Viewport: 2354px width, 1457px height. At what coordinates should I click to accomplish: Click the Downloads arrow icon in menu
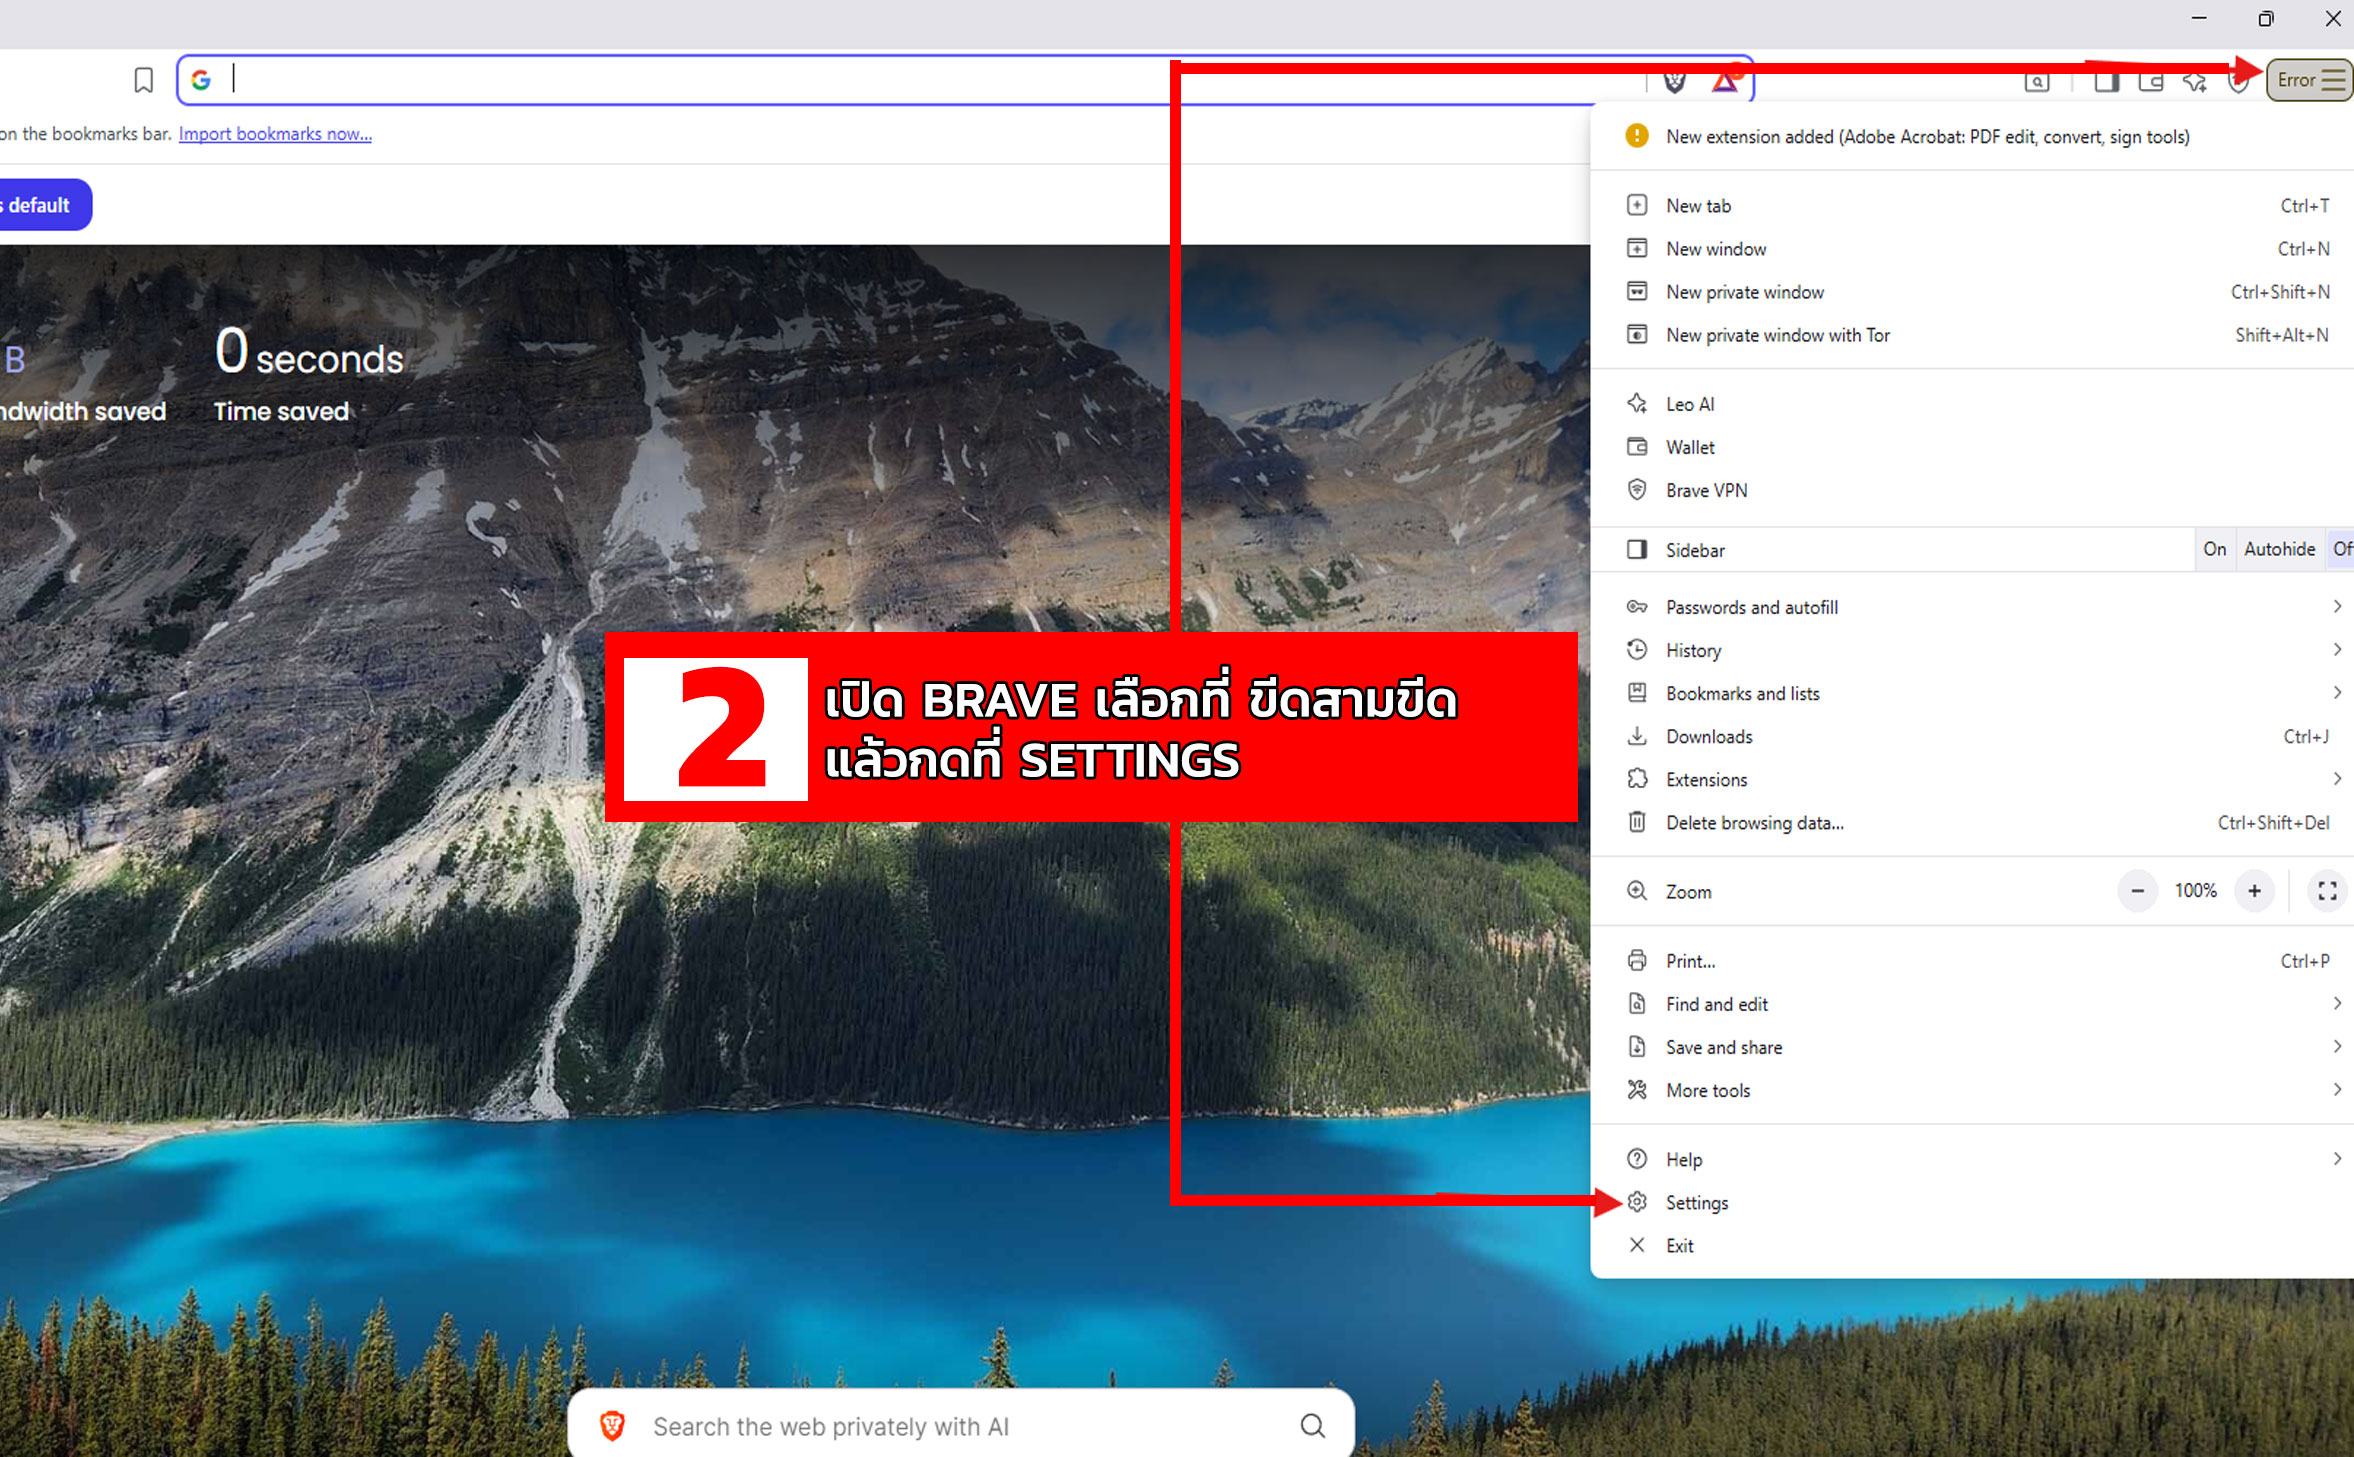pyautogui.click(x=1637, y=736)
